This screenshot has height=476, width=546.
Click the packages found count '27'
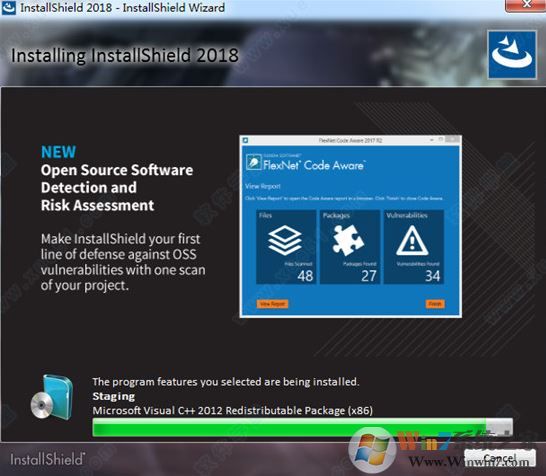coord(369,276)
